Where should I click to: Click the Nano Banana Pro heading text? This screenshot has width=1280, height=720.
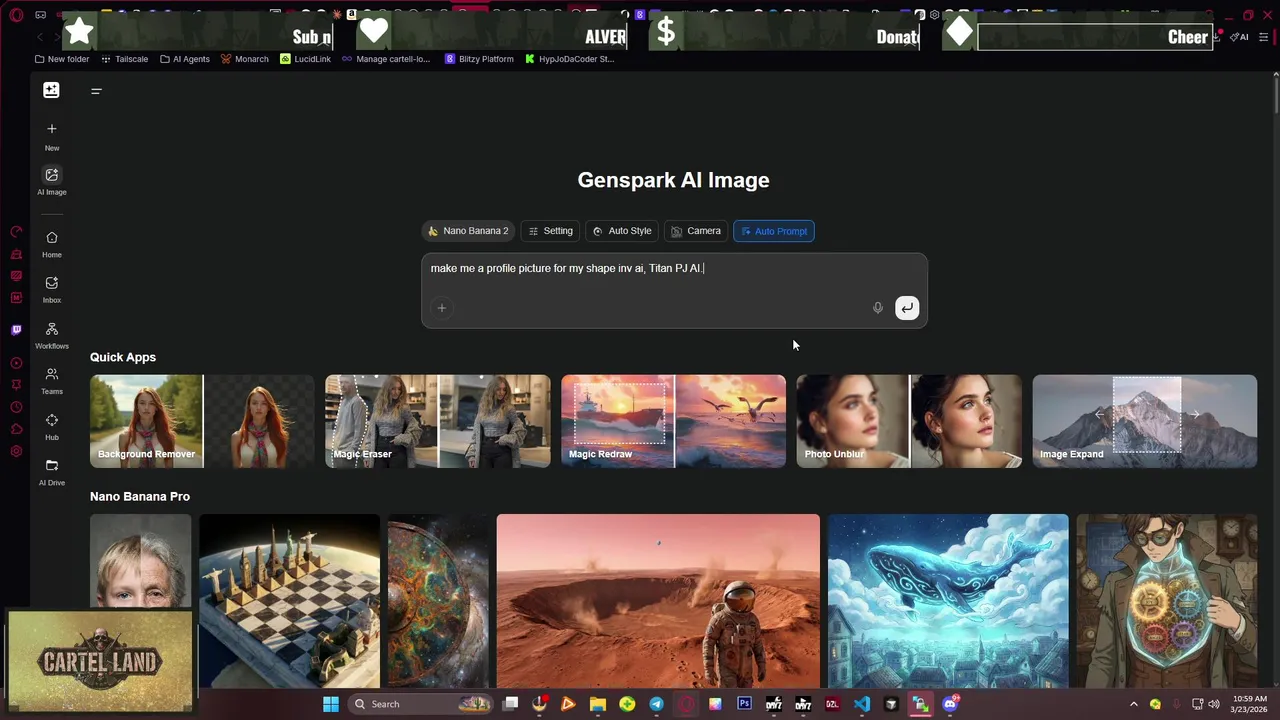pos(140,496)
